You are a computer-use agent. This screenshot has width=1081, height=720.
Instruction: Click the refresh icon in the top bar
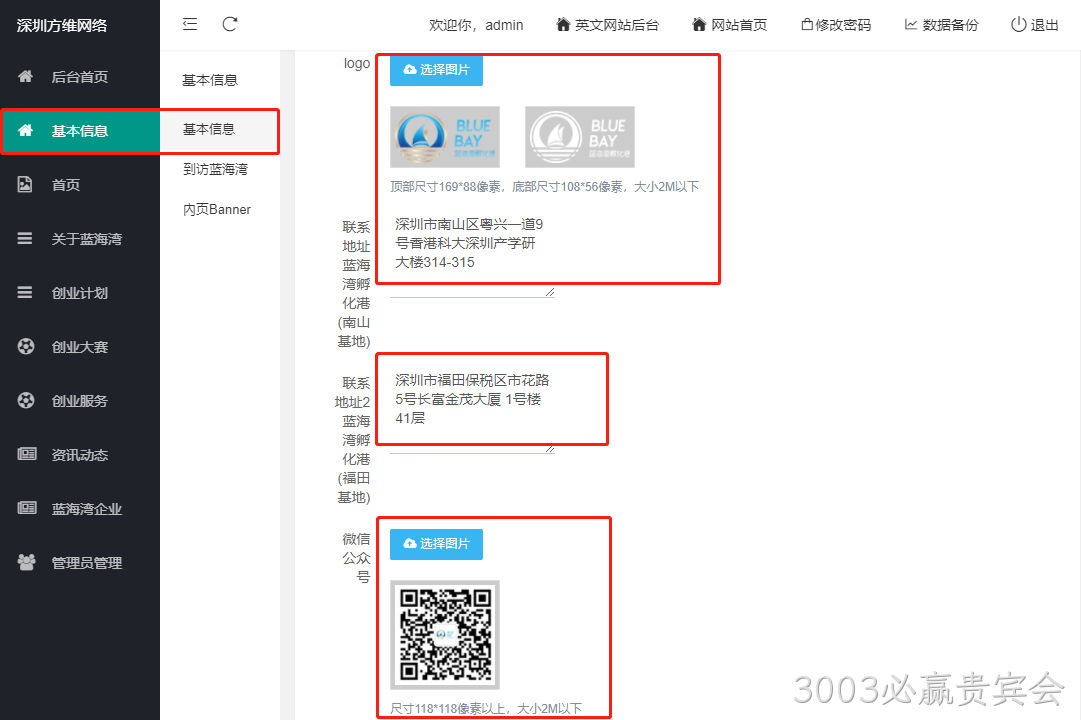point(230,24)
